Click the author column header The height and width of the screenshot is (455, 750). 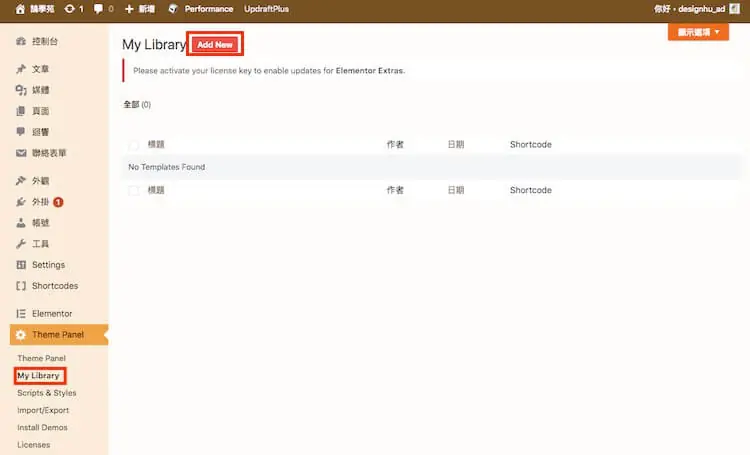(395, 144)
